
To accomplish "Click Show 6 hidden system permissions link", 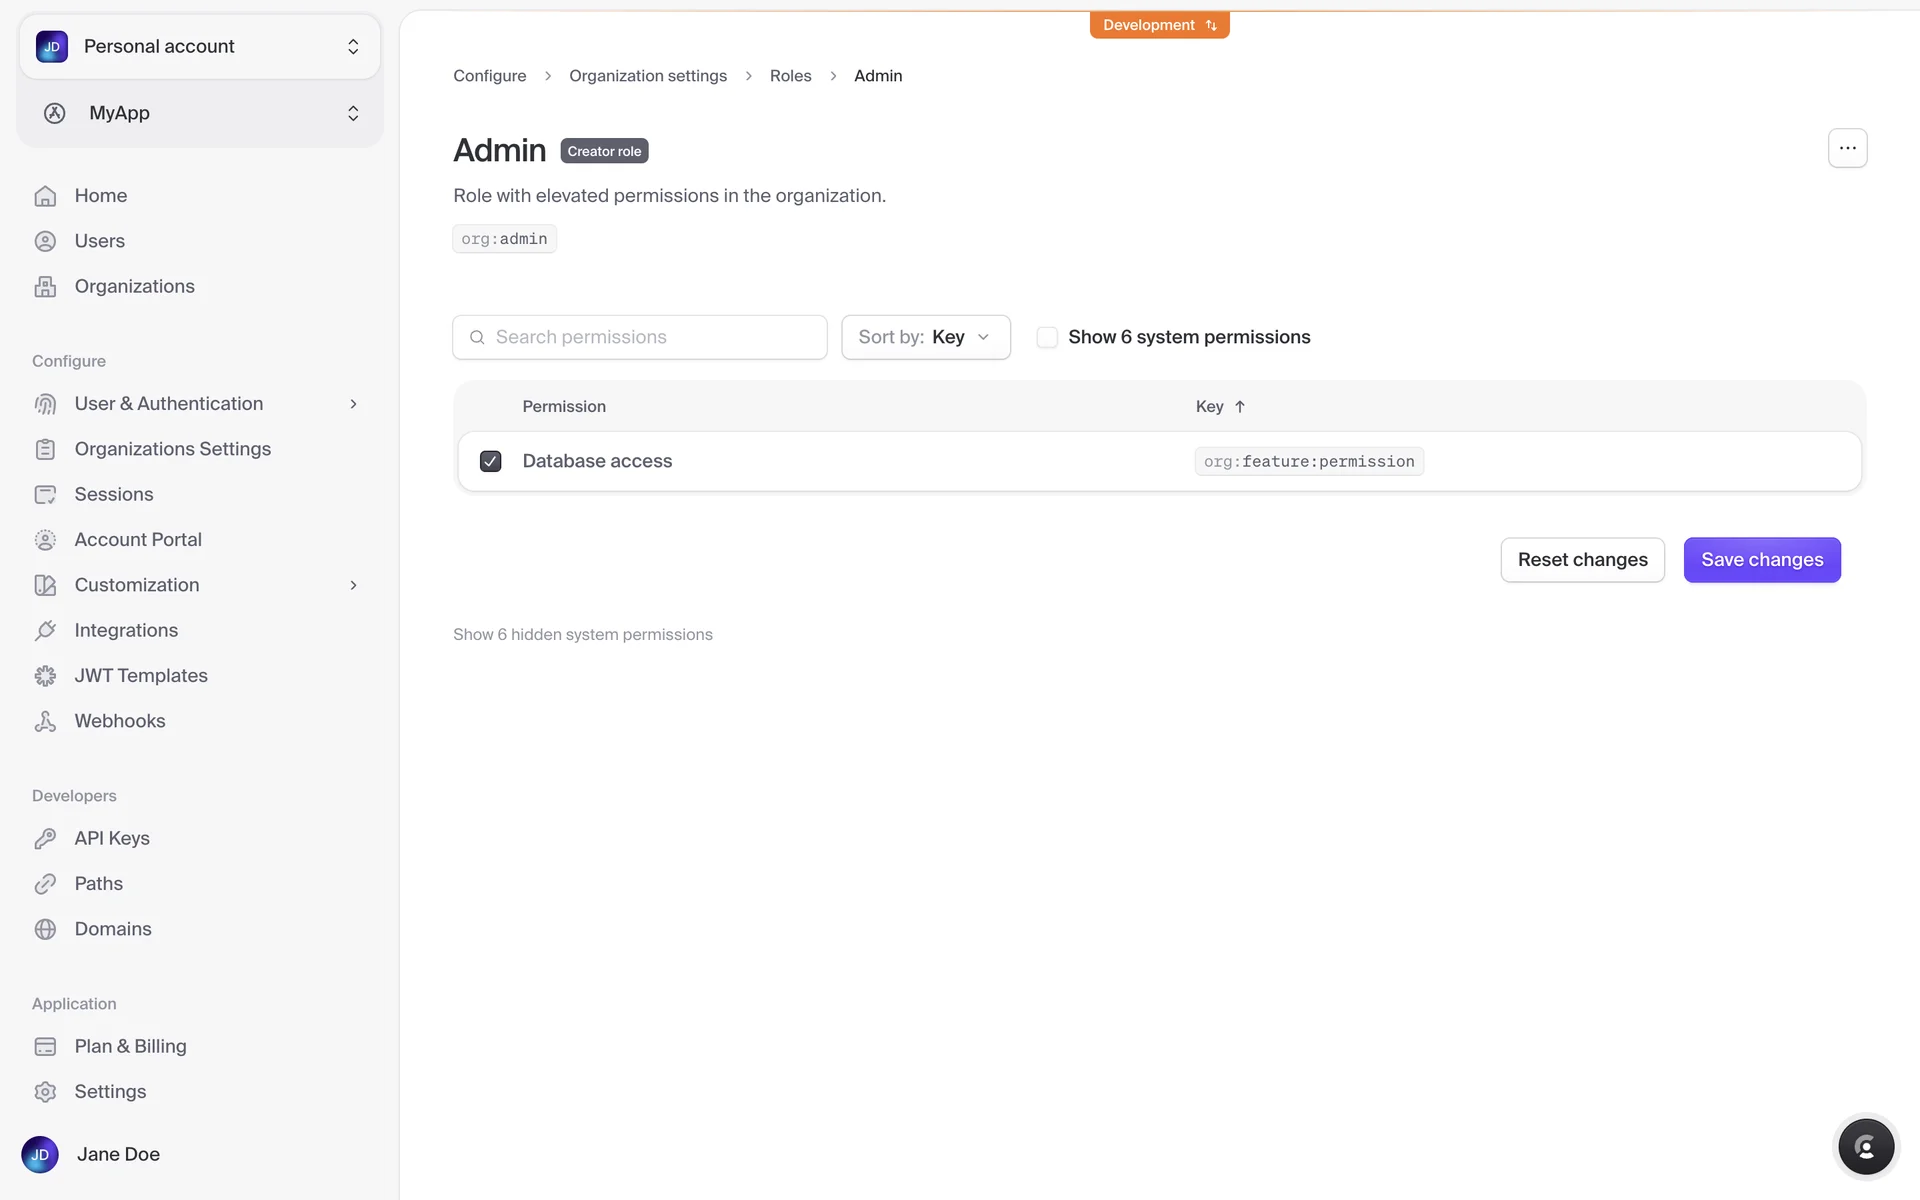I will pyautogui.click(x=583, y=635).
